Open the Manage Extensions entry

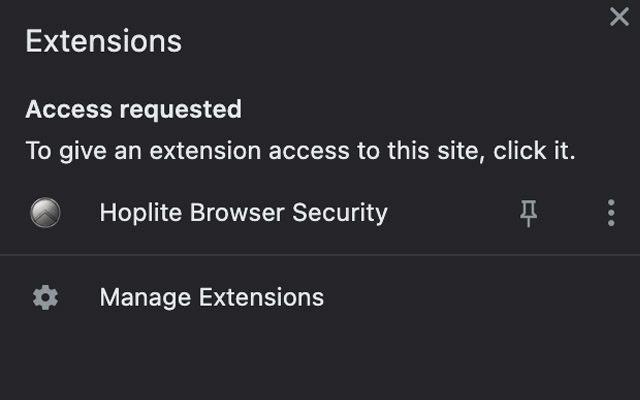click(x=211, y=297)
